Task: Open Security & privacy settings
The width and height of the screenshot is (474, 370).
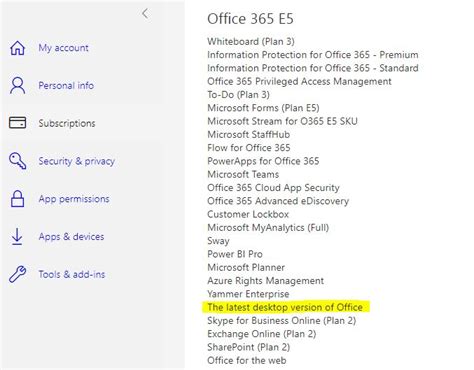Action: (77, 161)
